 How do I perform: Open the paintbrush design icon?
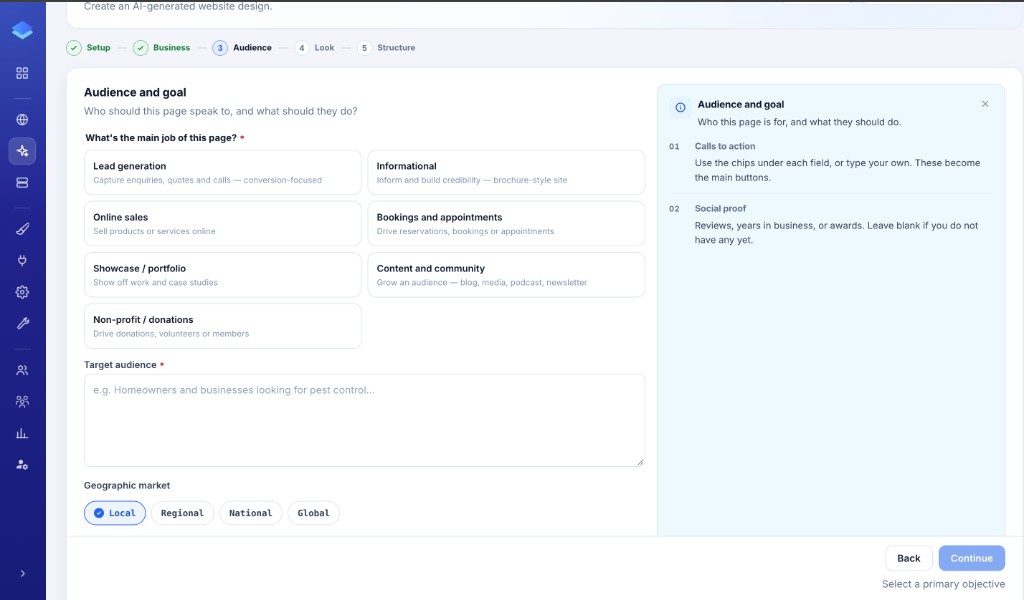click(22, 229)
